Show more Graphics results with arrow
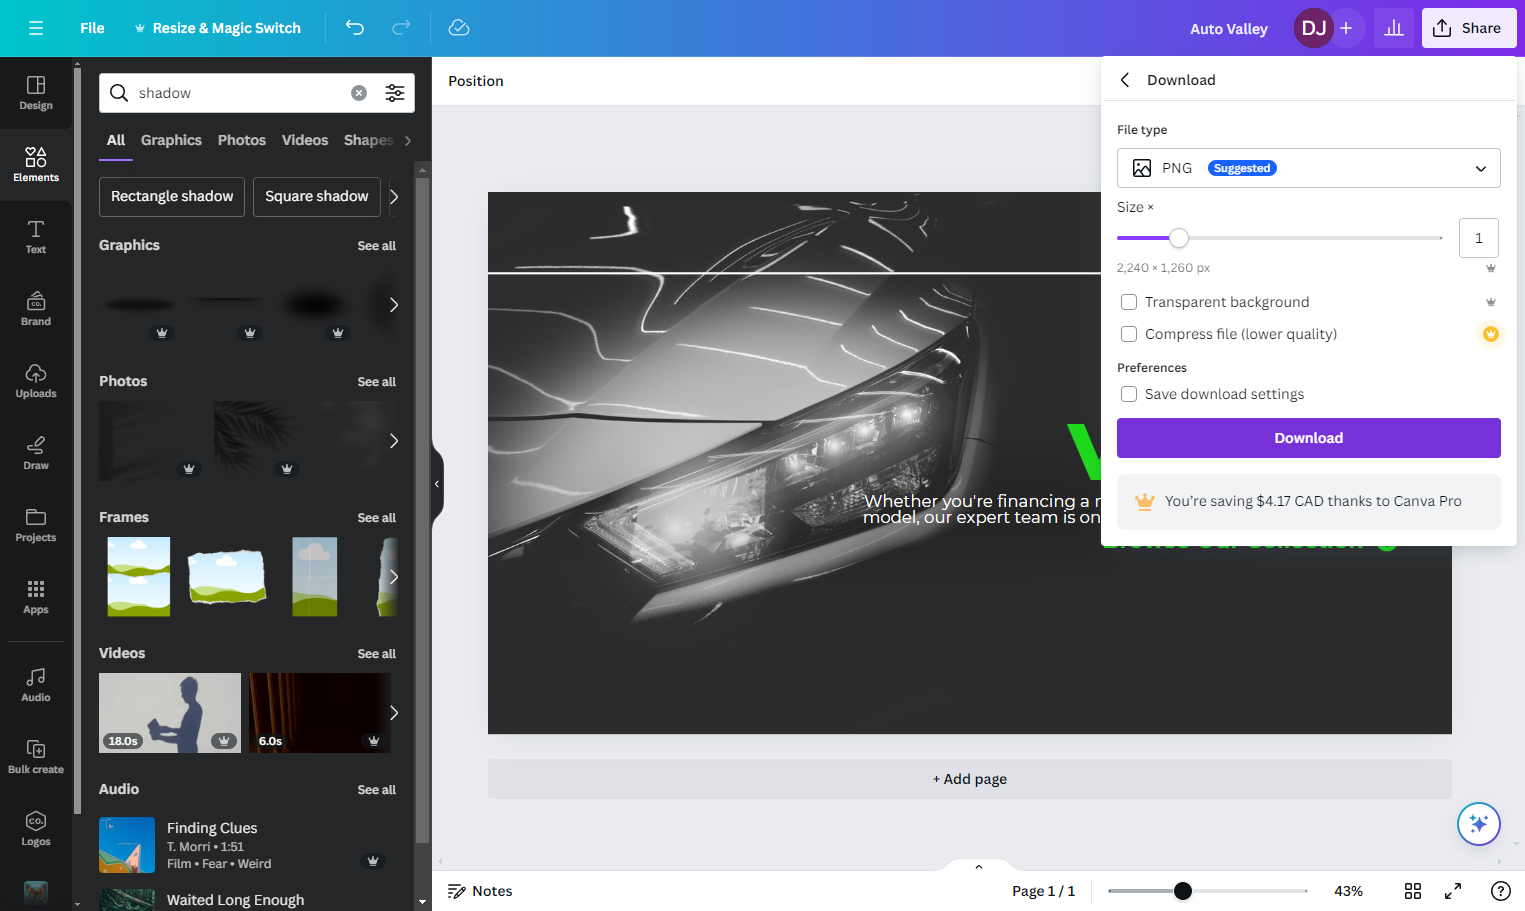The width and height of the screenshot is (1525, 911). pos(394,305)
